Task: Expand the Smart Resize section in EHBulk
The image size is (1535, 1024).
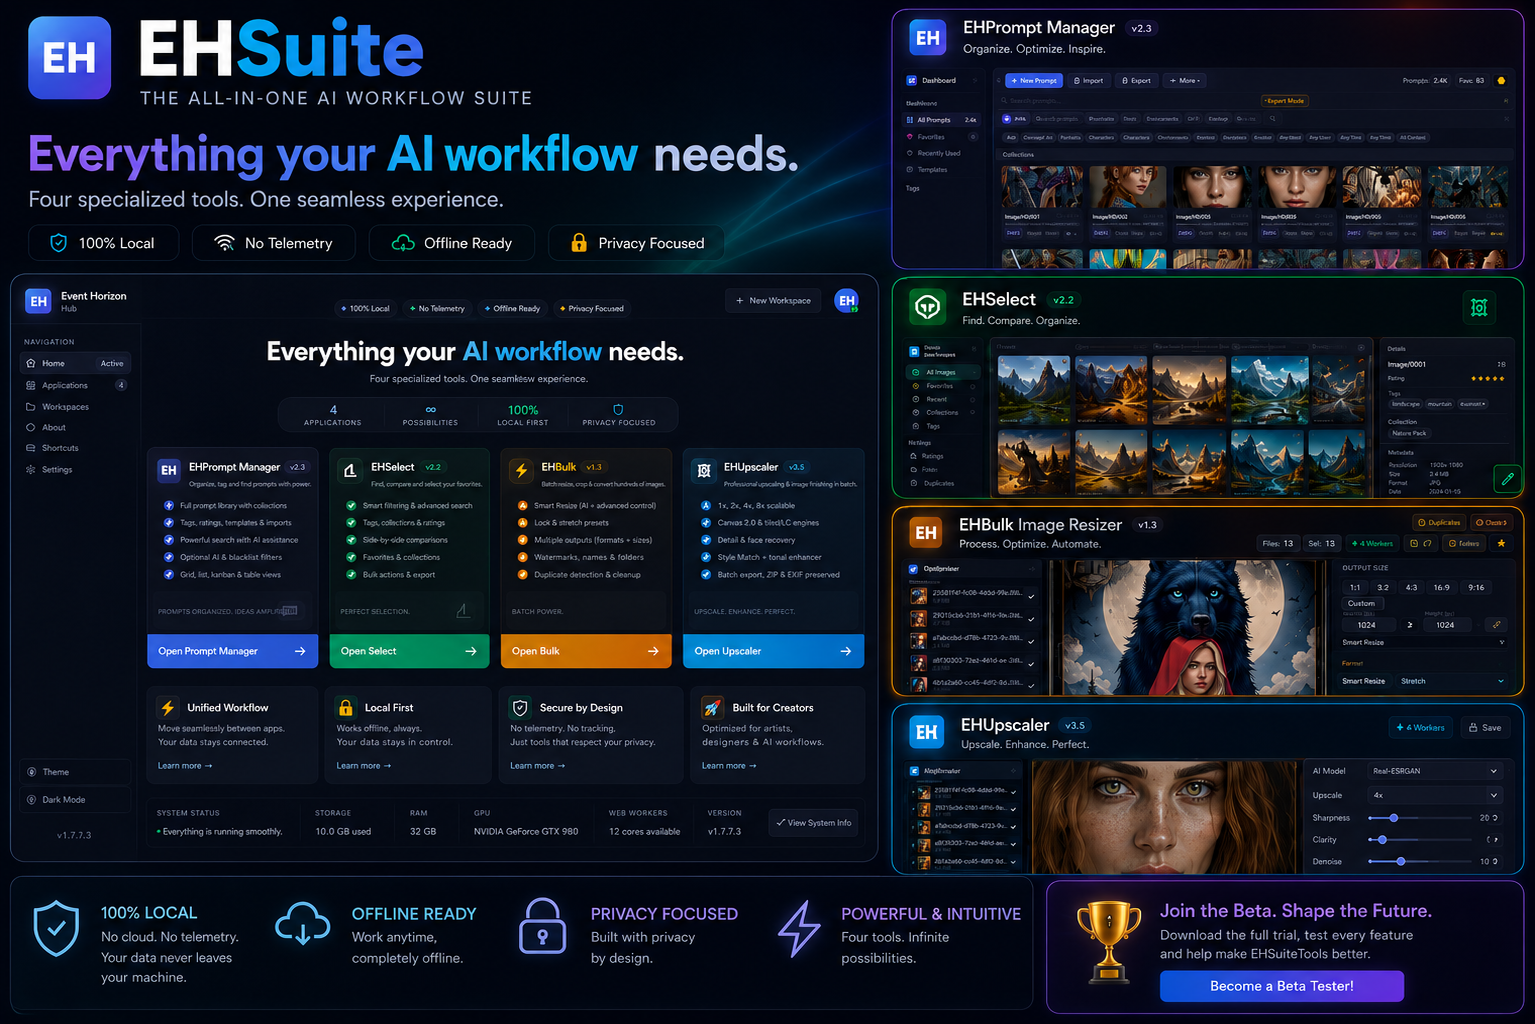Action: tap(1423, 642)
